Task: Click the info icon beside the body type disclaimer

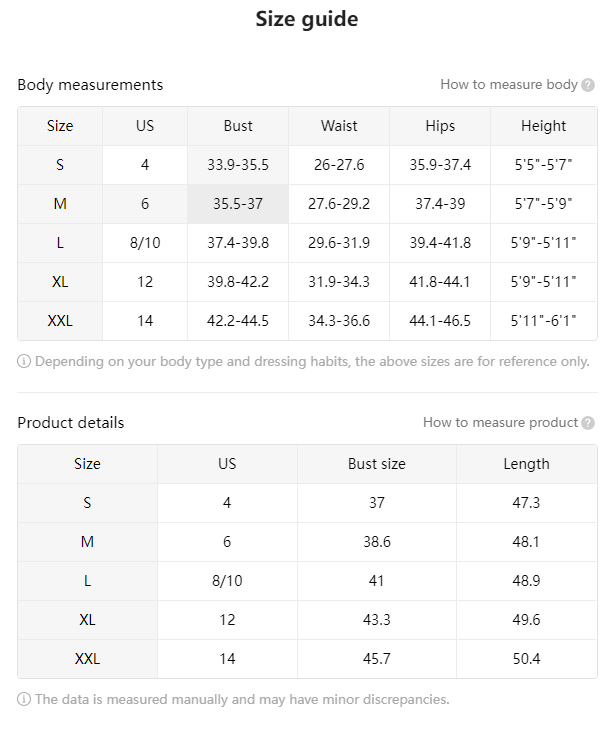Action: pyautogui.click(x=24, y=362)
